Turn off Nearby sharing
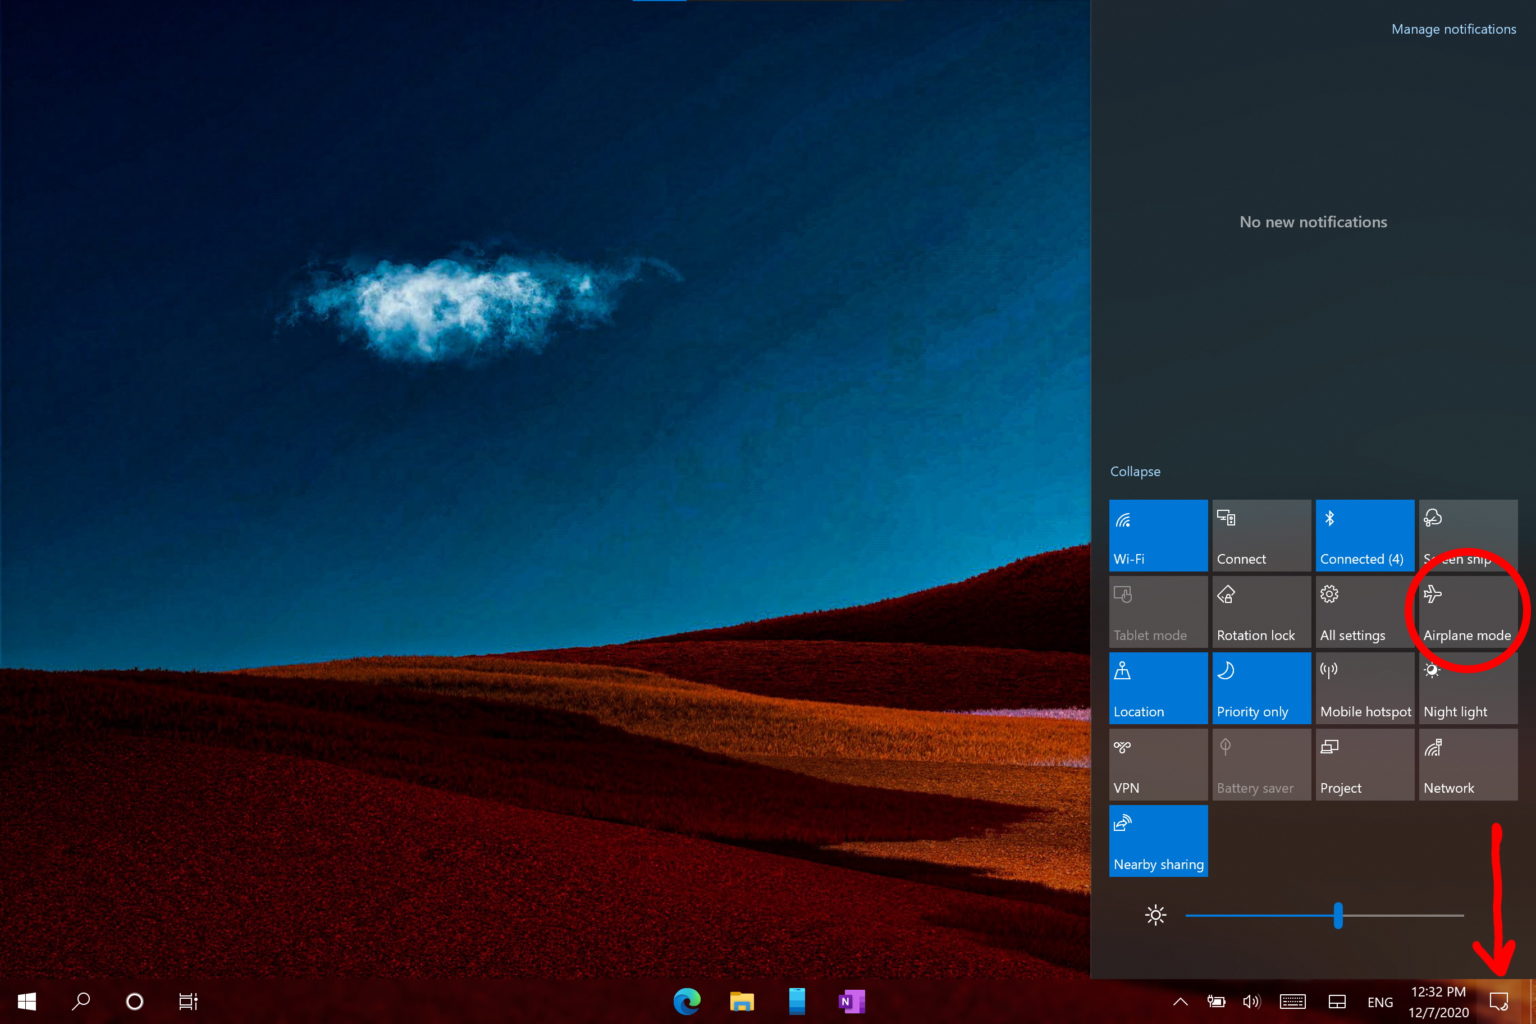 point(1158,840)
